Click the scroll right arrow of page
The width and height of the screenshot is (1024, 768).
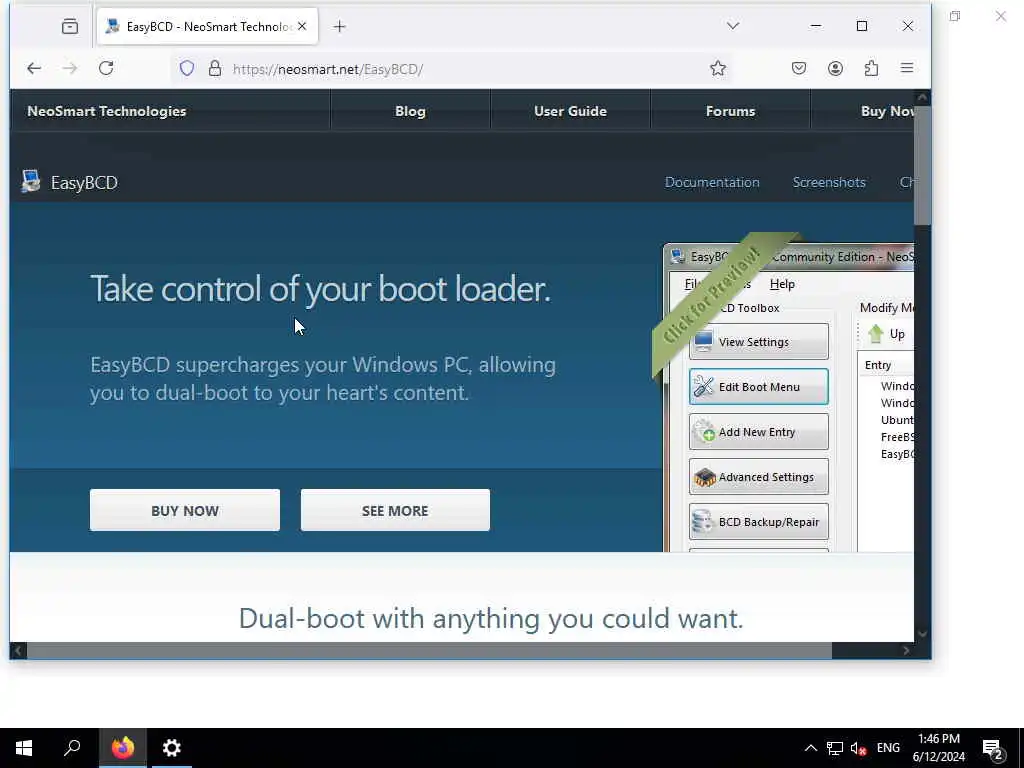coord(906,650)
